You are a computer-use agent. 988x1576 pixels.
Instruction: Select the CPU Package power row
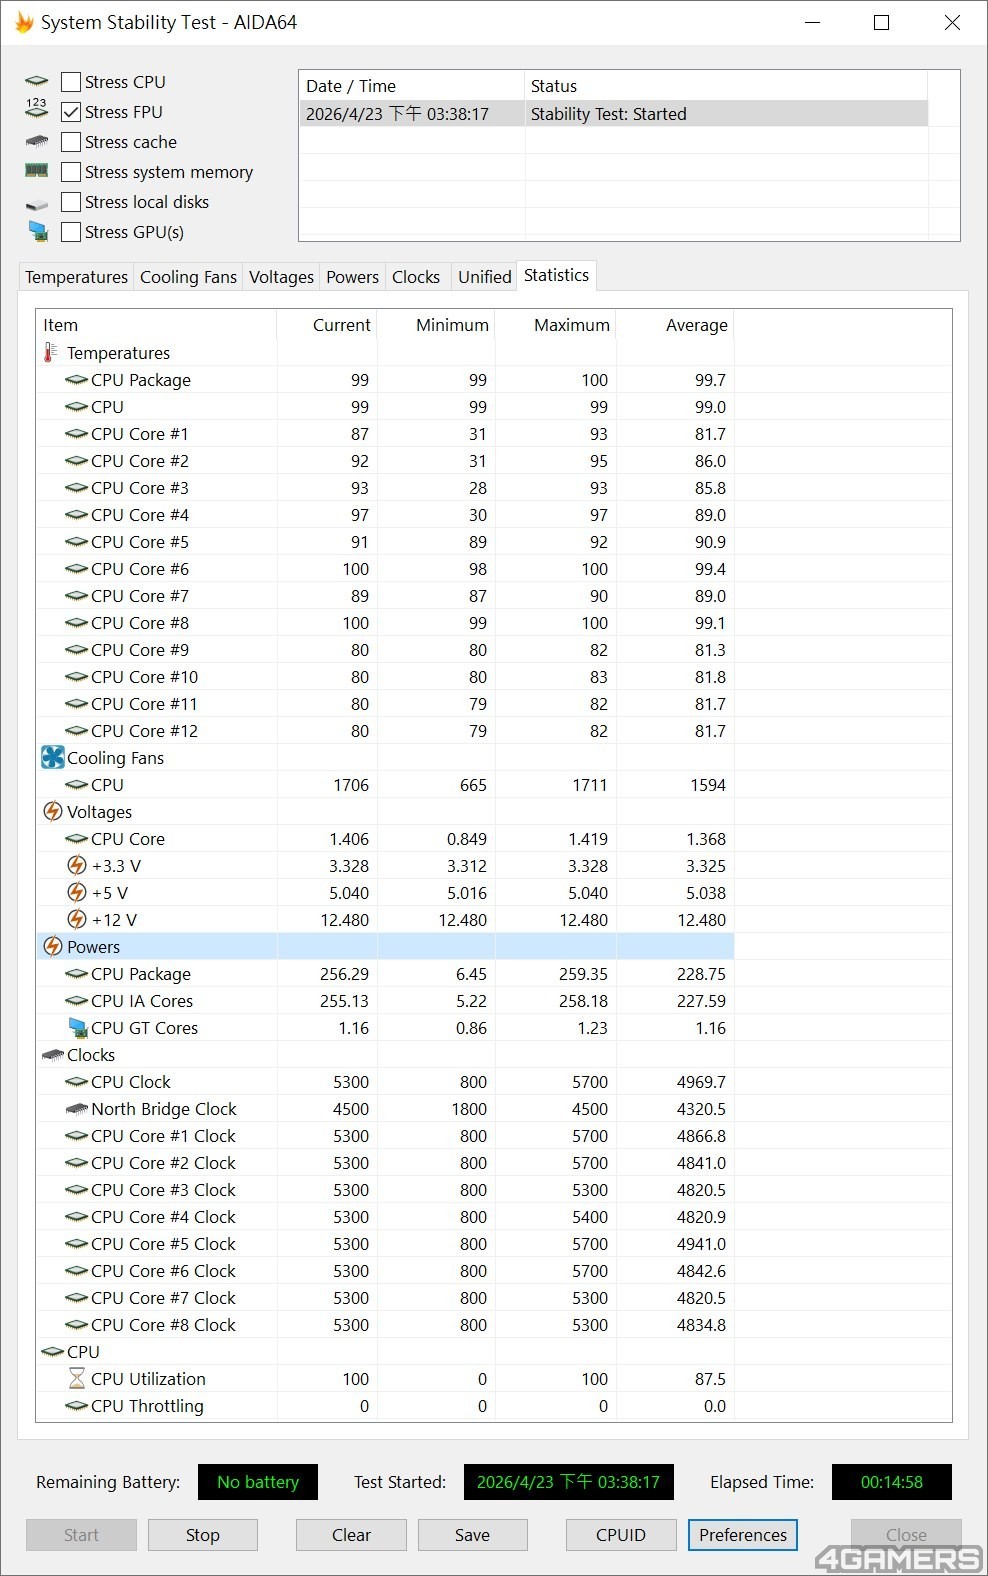click(385, 974)
